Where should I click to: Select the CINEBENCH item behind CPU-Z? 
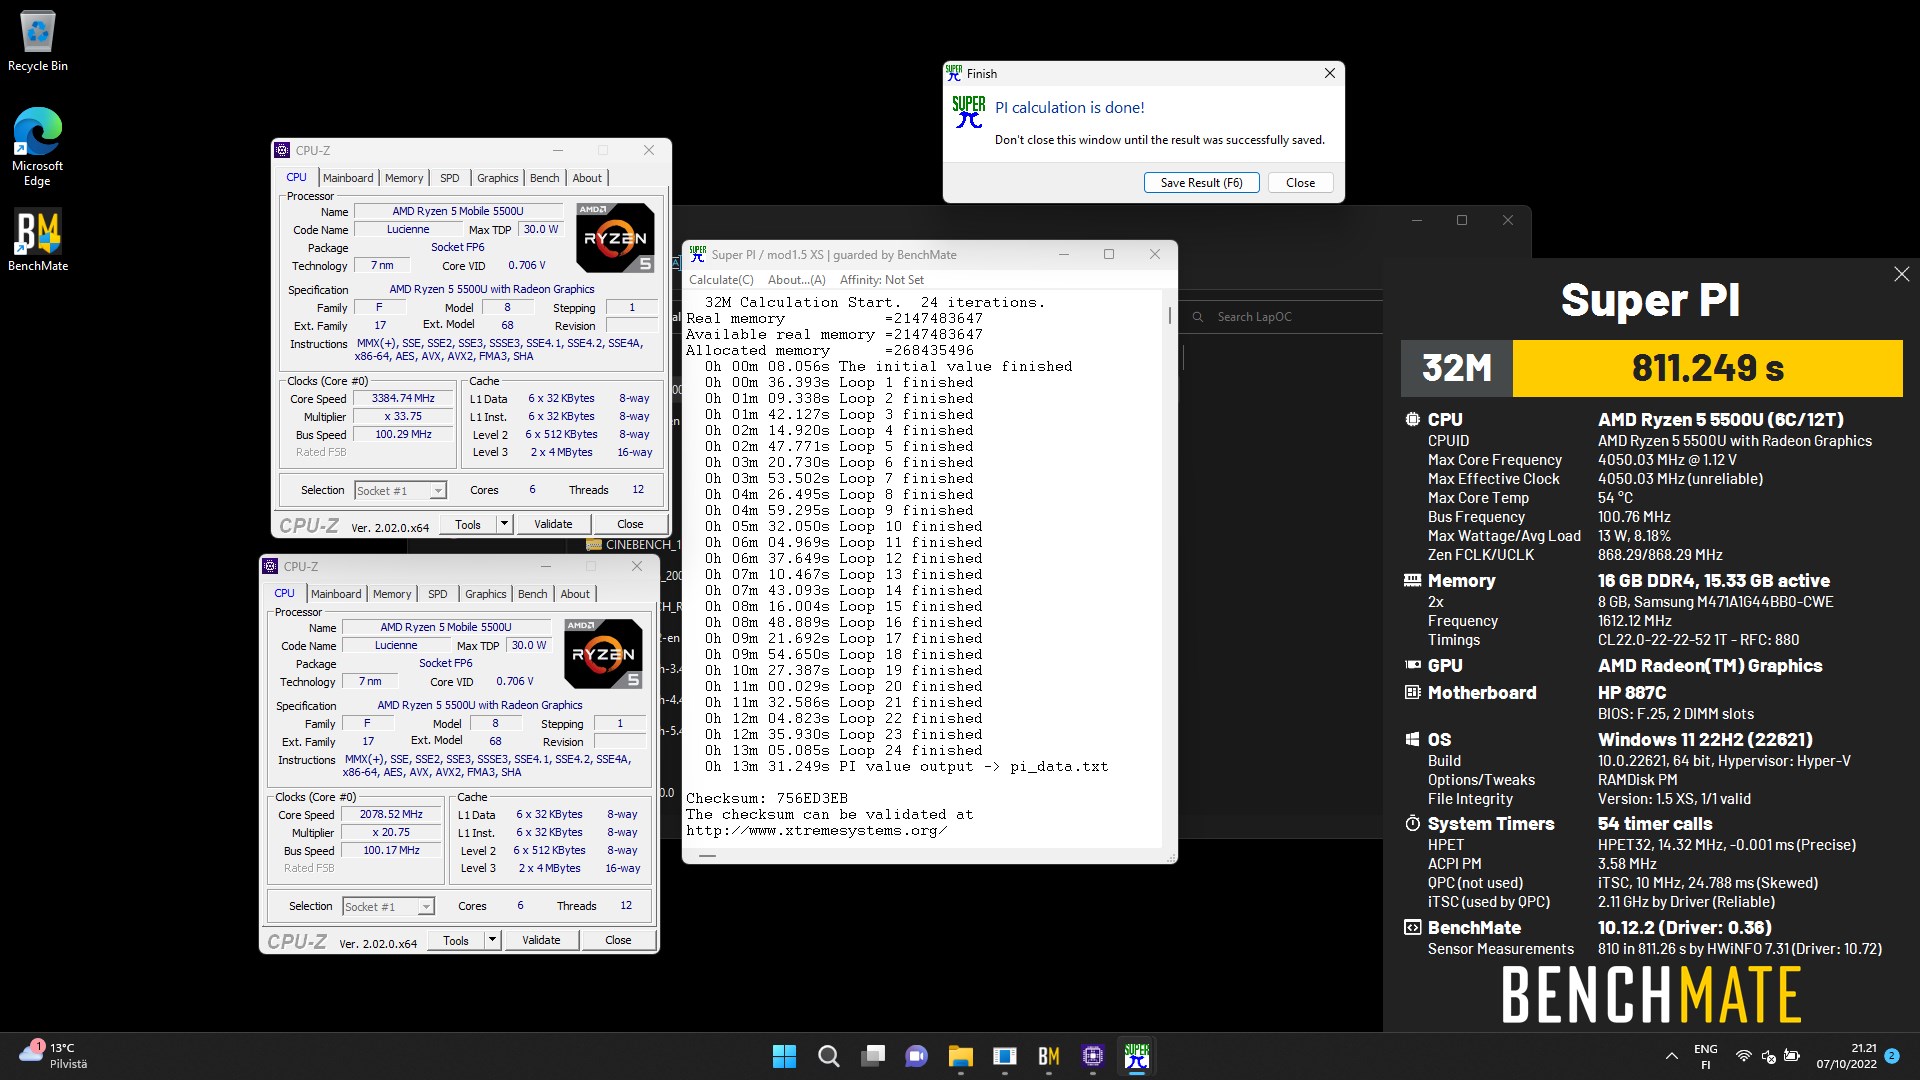pos(634,545)
